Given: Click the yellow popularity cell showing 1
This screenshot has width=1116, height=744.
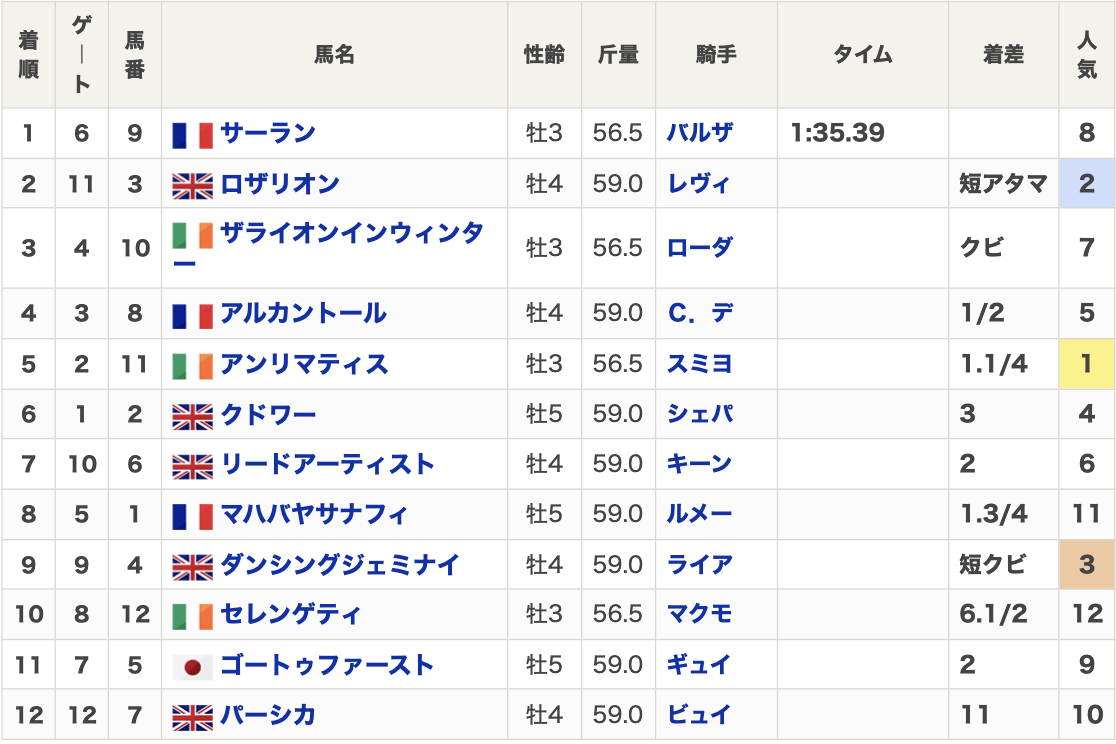Looking at the screenshot, I should pos(1087,364).
